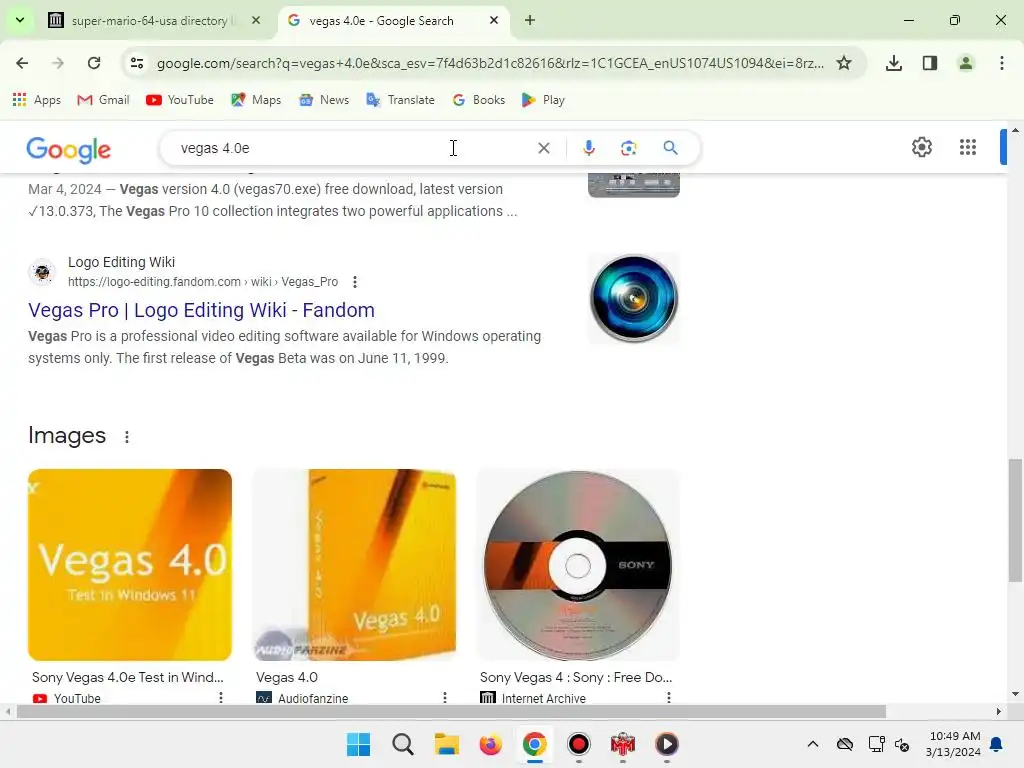Click the vertical page scrollbar thumb
Screen dimensions: 1024x768
(1015, 520)
